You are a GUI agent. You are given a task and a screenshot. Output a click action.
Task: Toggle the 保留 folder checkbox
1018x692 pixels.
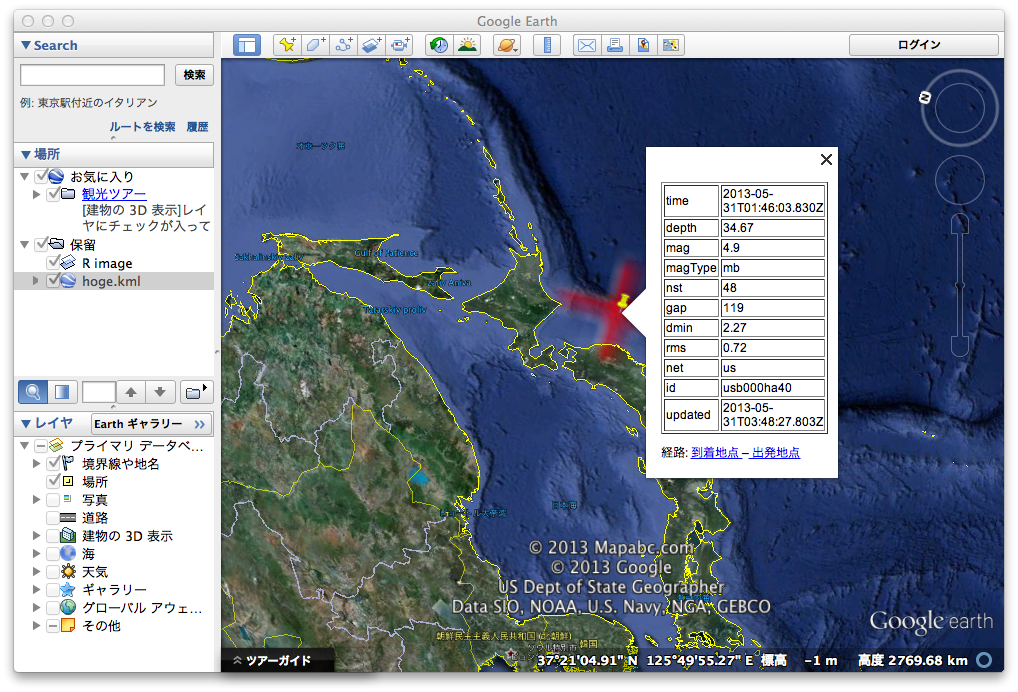42,244
